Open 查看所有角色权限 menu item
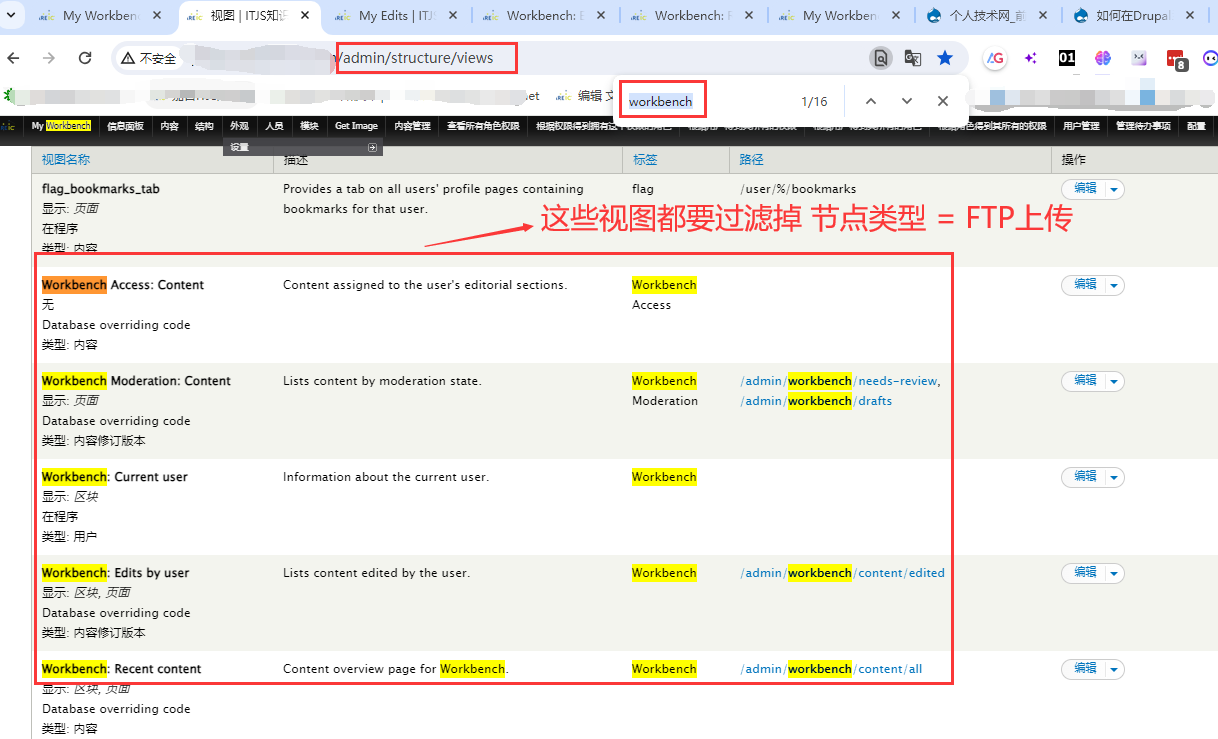The height and width of the screenshot is (739, 1218). click(x=483, y=126)
